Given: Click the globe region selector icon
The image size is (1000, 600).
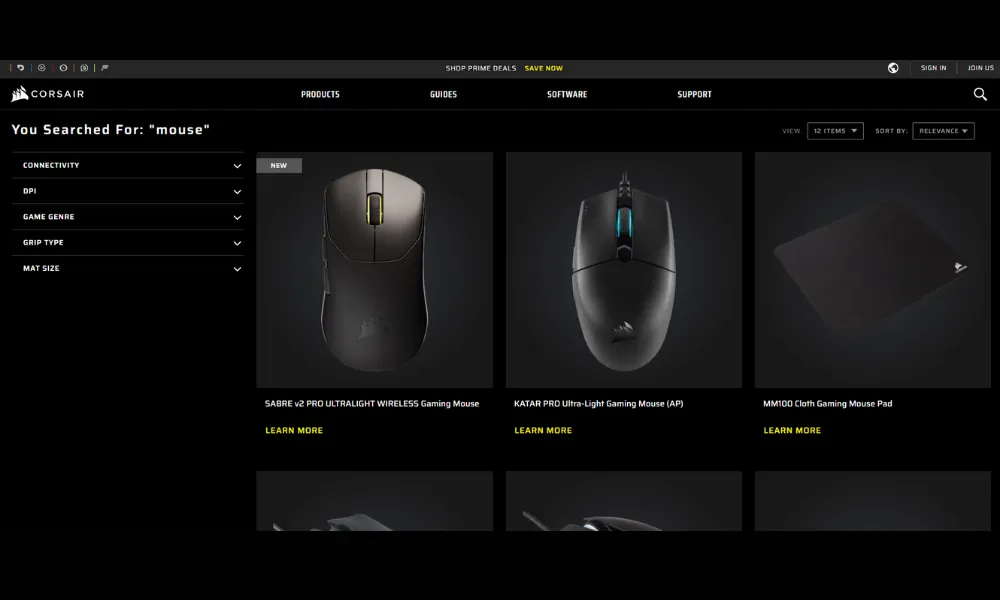Looking at the screenshot, I should pos(893,68).
